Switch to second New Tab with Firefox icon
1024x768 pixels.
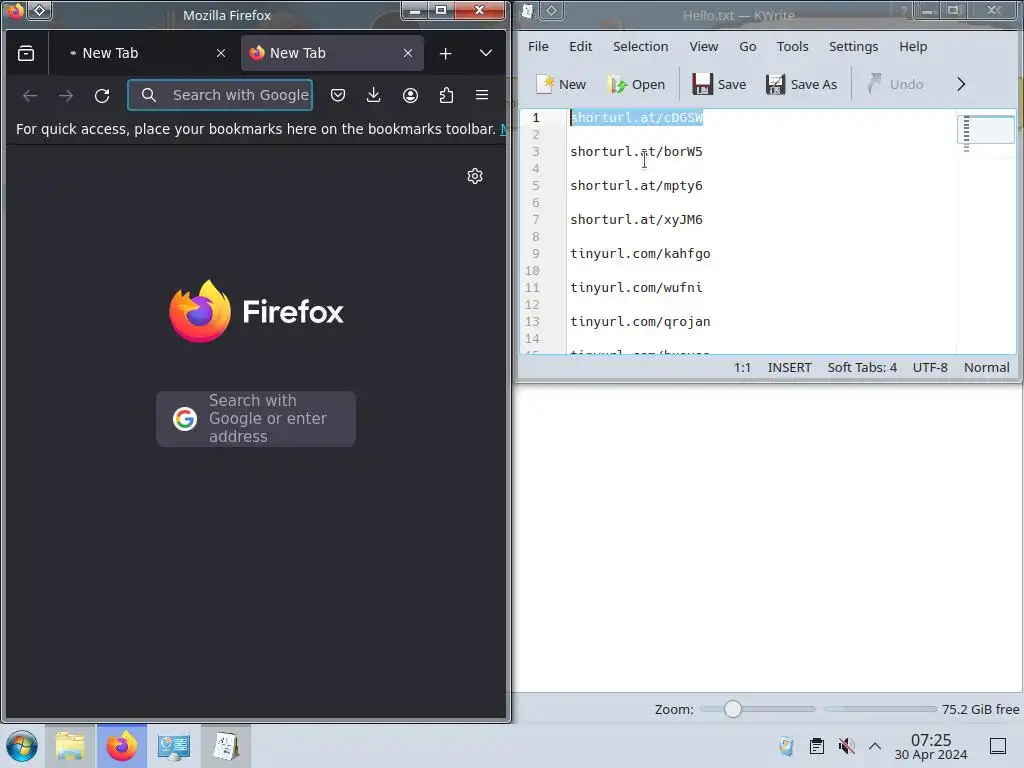[x=332, y=53]
